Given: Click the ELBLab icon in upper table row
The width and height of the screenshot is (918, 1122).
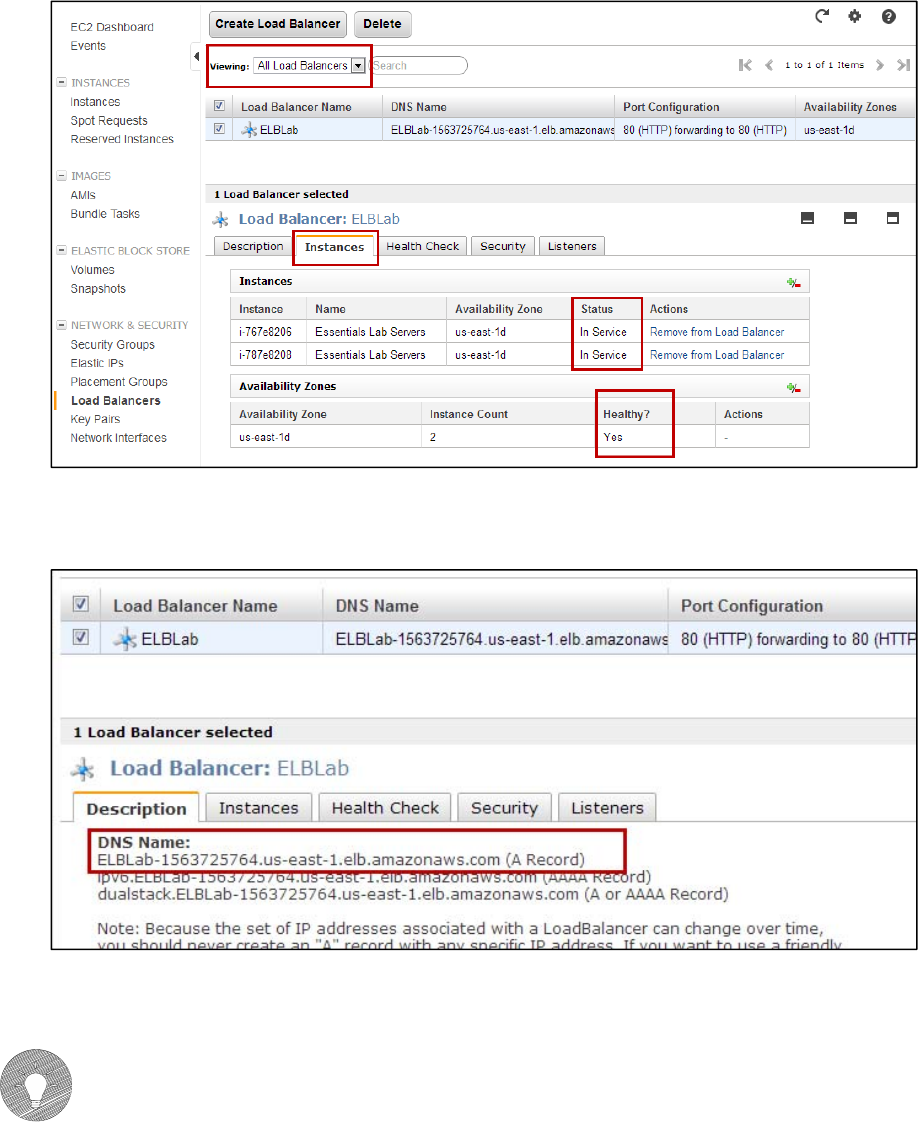Looking at the screenshot, I should [x=249, y=130].
